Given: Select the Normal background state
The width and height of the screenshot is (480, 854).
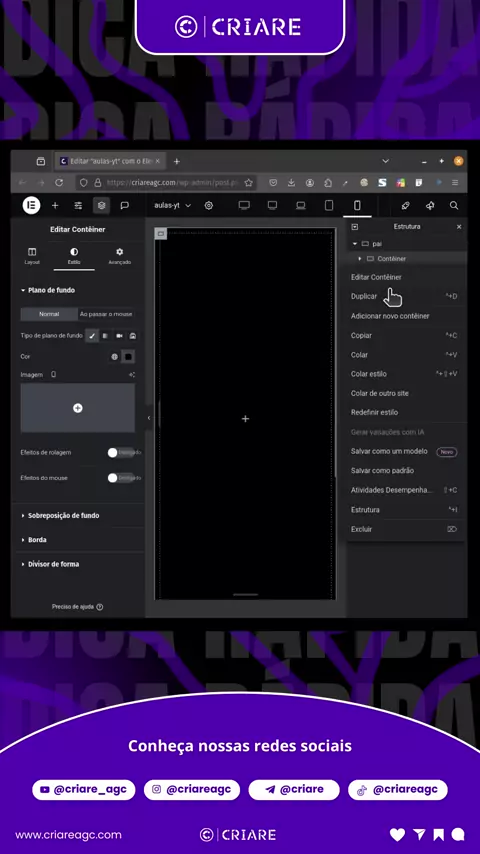Looking at the screenshot, I should pos(49,314).
